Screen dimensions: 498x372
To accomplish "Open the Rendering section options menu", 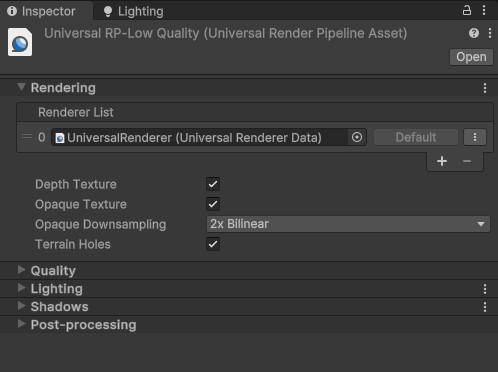I will tap(485, 88).
